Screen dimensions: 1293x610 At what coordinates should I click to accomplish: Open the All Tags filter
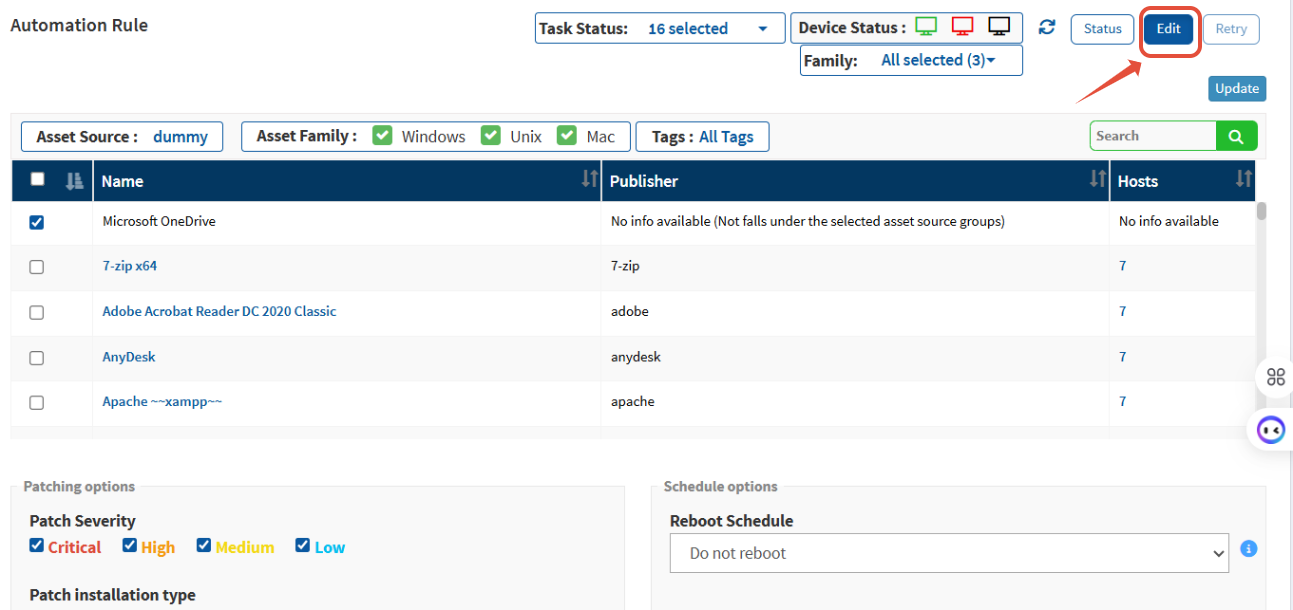pos(726,137)
